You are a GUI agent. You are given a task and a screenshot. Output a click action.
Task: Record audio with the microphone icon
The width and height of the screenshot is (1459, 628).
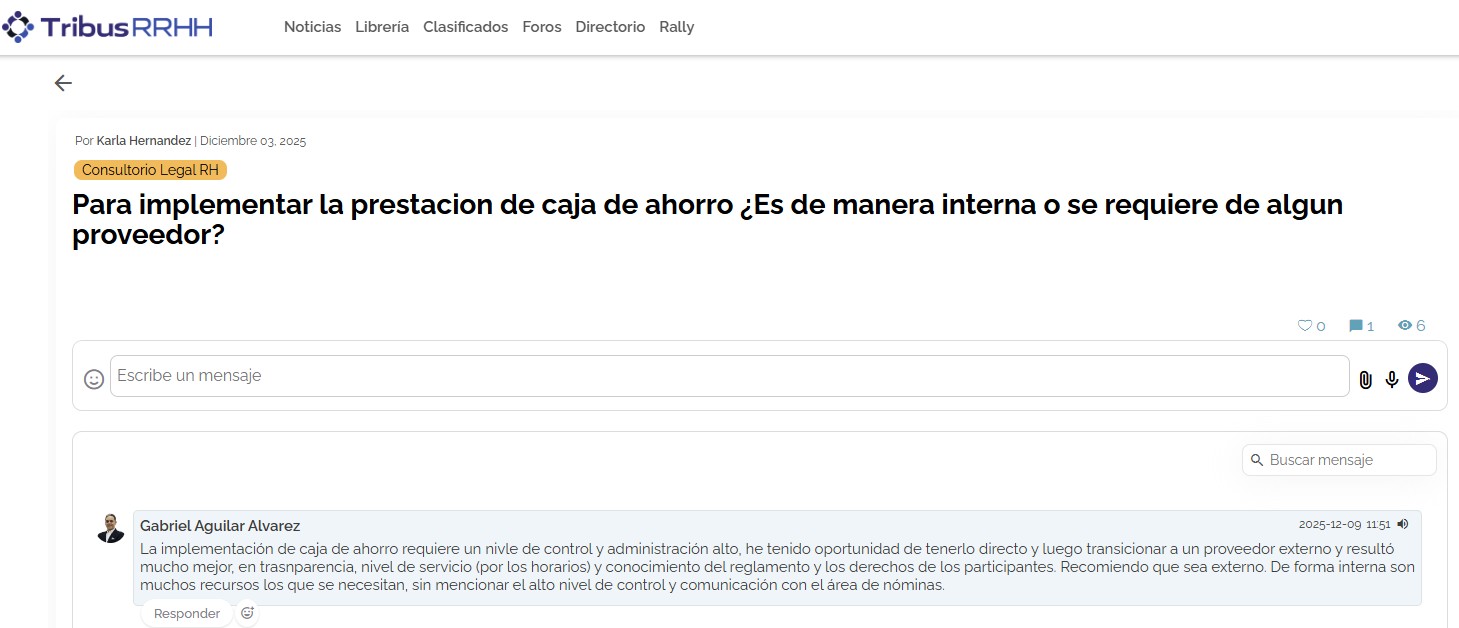pos(1392,380)
